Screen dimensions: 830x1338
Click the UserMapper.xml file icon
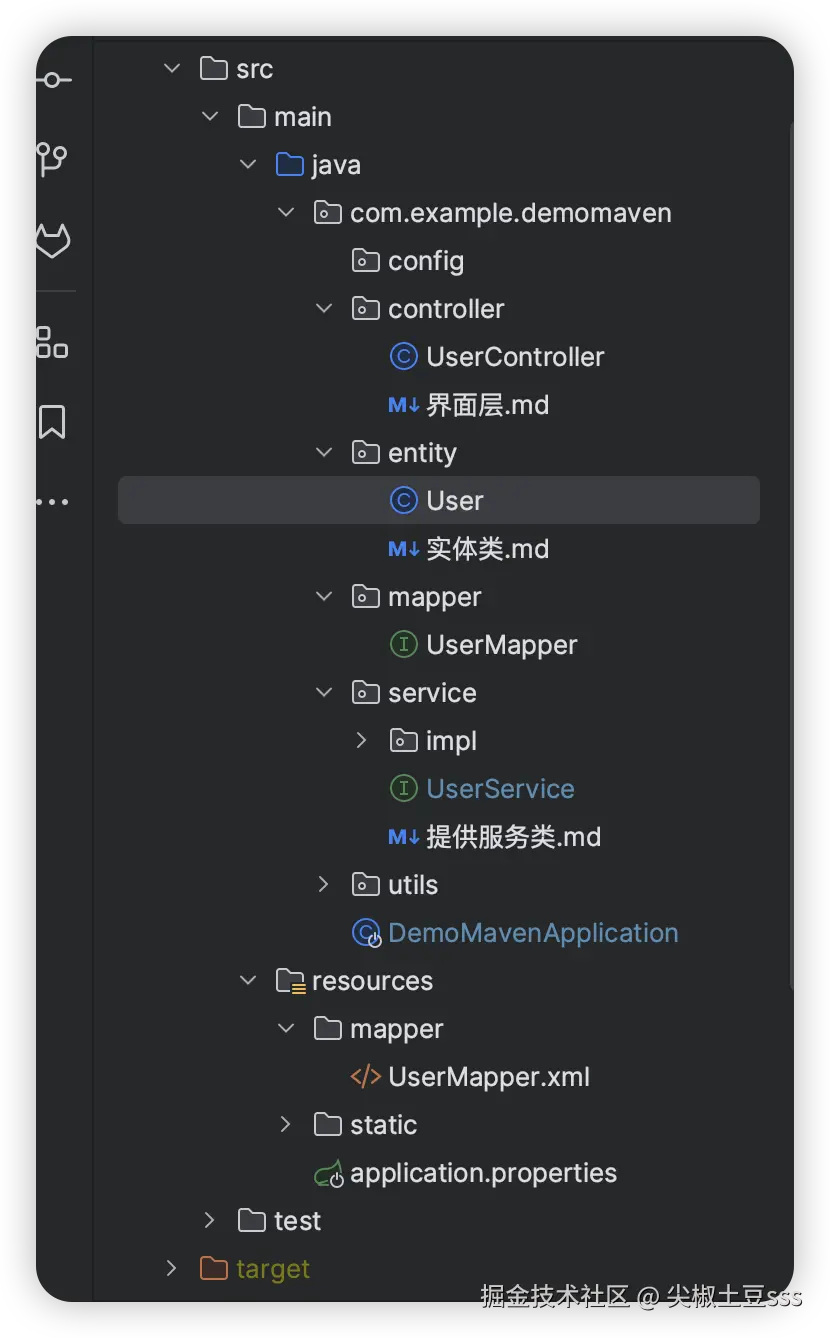(366, 1077)
